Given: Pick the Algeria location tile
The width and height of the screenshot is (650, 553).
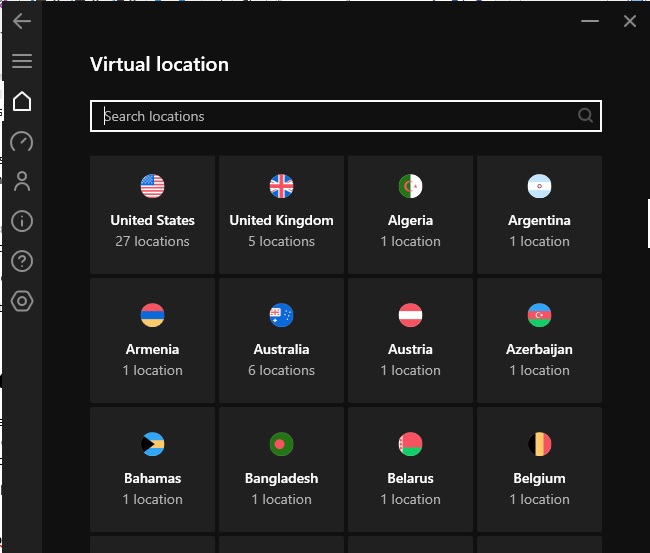Looking at the screenshot, I should click(x=410, y=215).
